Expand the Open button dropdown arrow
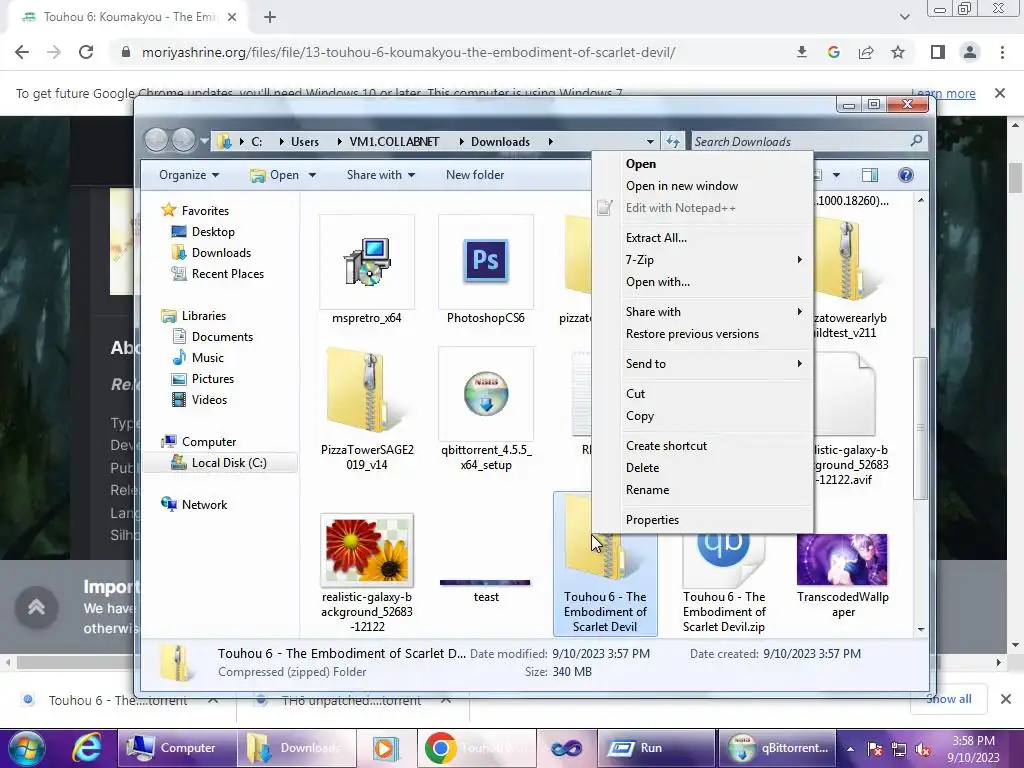Image resolution: width=1024 pixels, height=768 pixels. click(312, 175)
